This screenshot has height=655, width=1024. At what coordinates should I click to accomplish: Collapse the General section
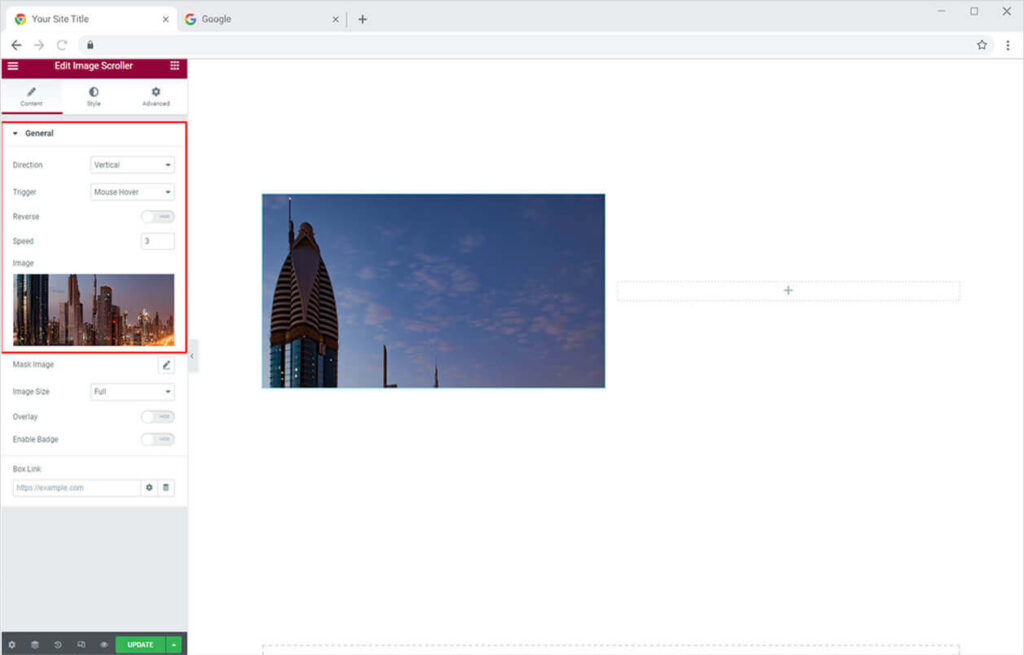38,133
